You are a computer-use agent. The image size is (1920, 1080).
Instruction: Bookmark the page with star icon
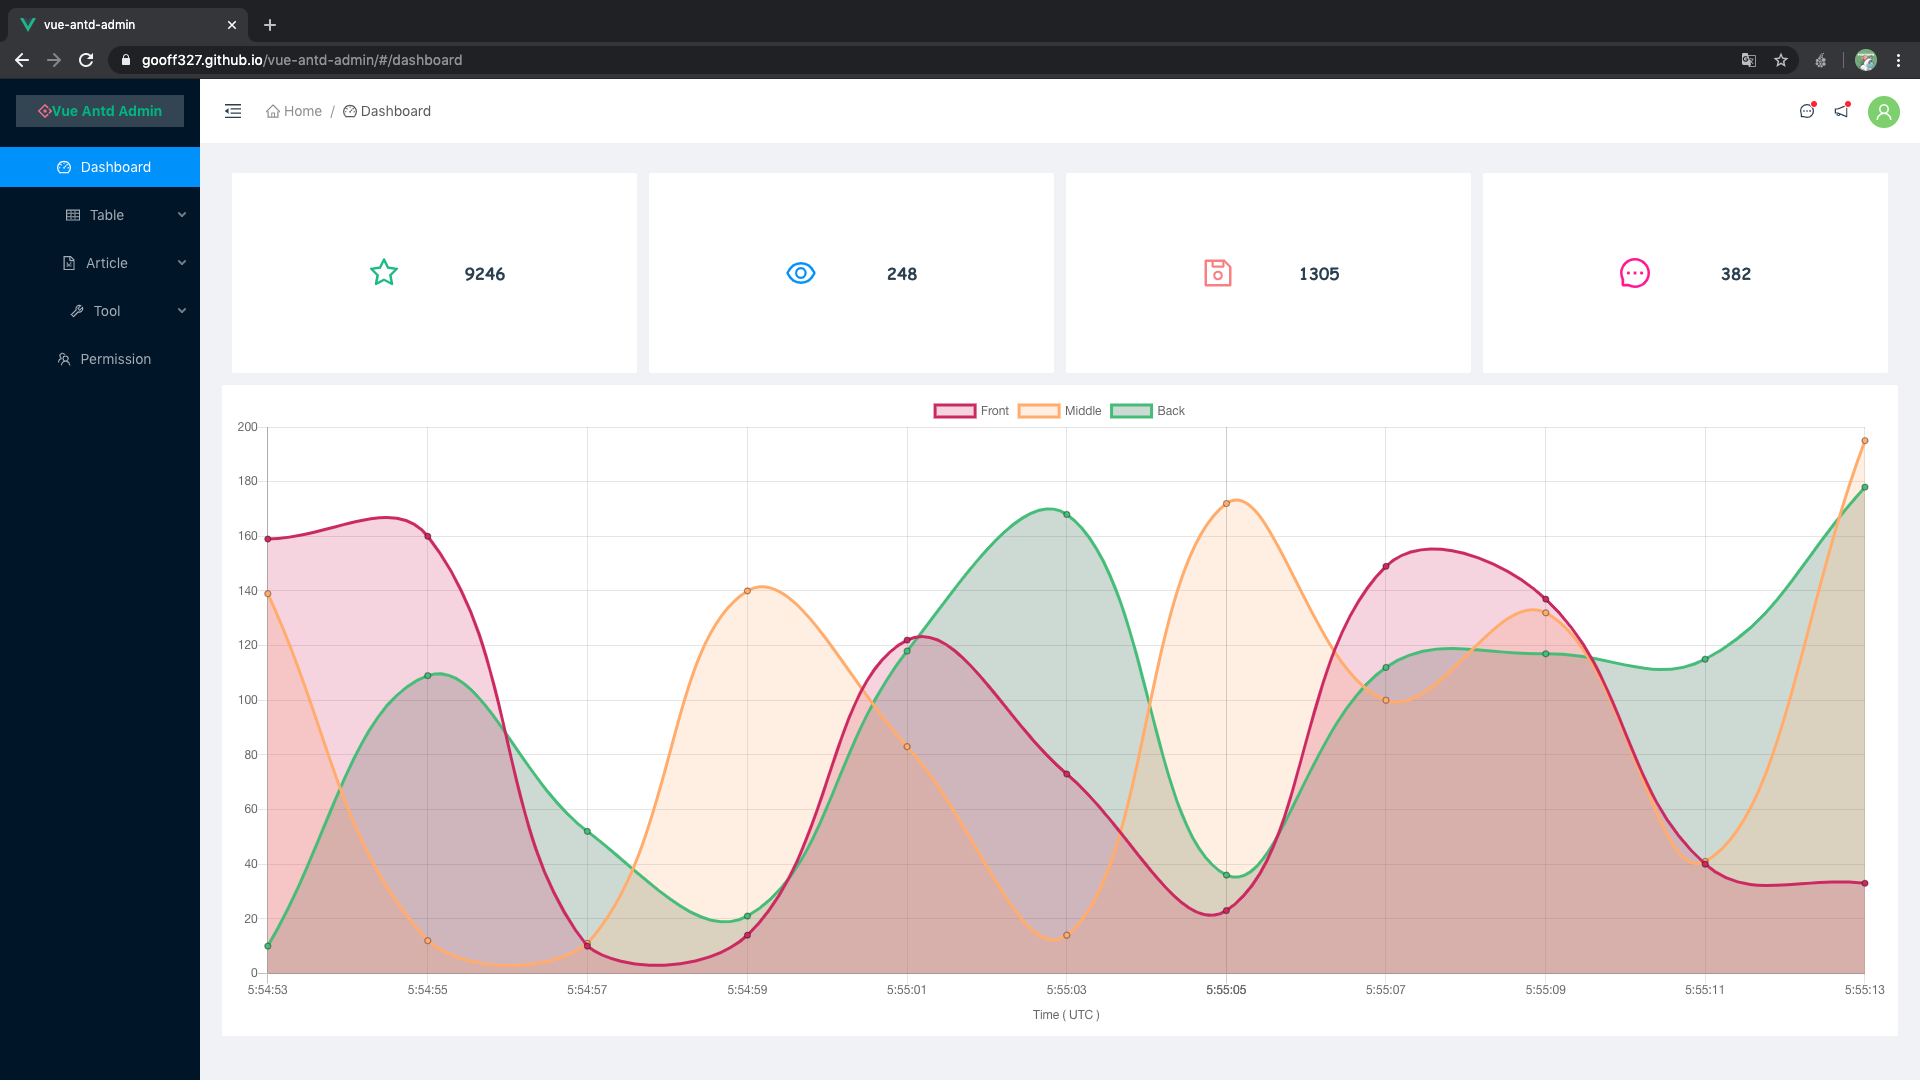[1781, 60]
